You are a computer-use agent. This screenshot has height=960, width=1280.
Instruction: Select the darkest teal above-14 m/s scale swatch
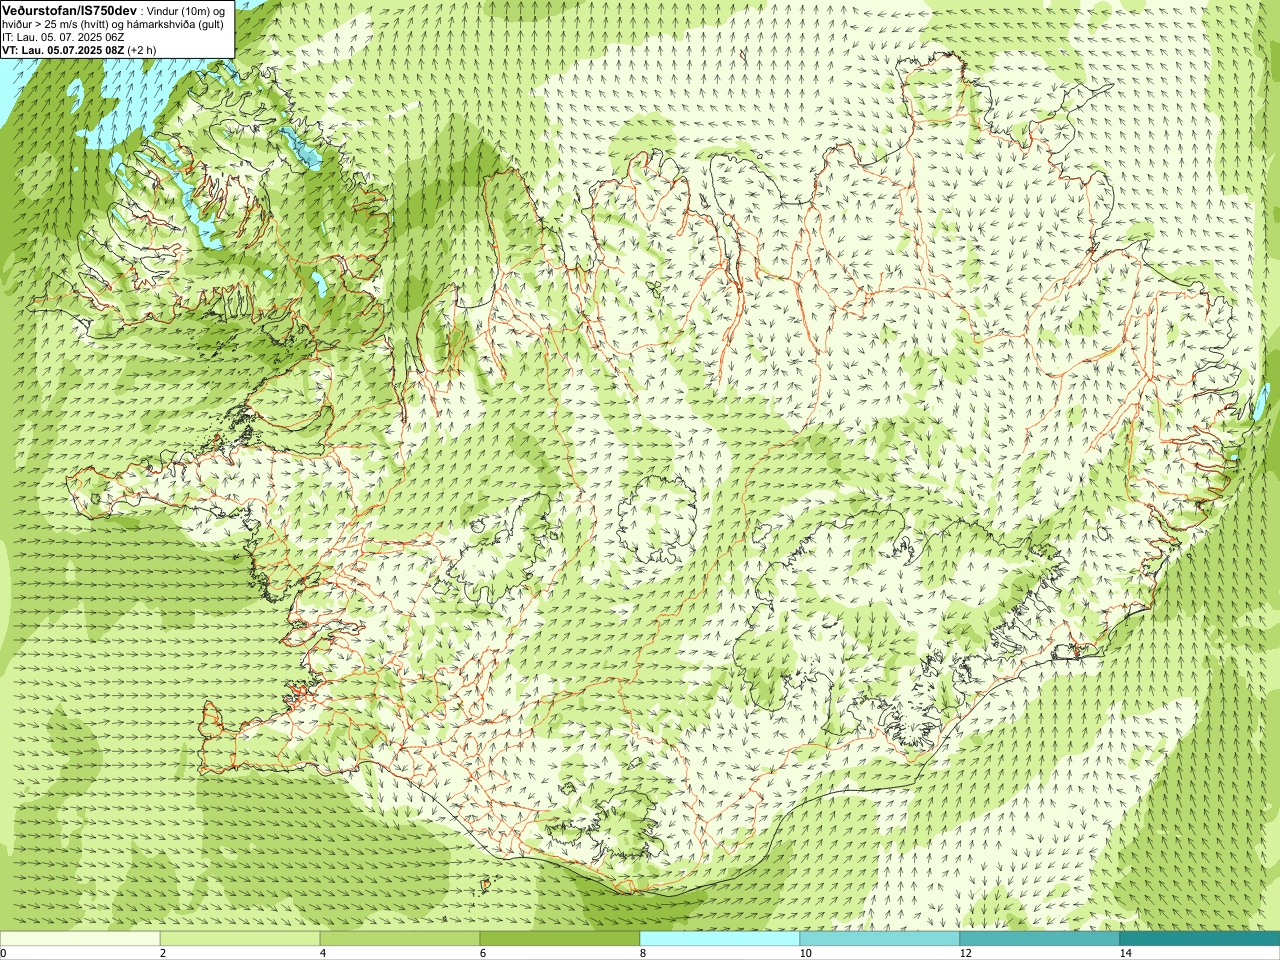(x=1200, y=939)
